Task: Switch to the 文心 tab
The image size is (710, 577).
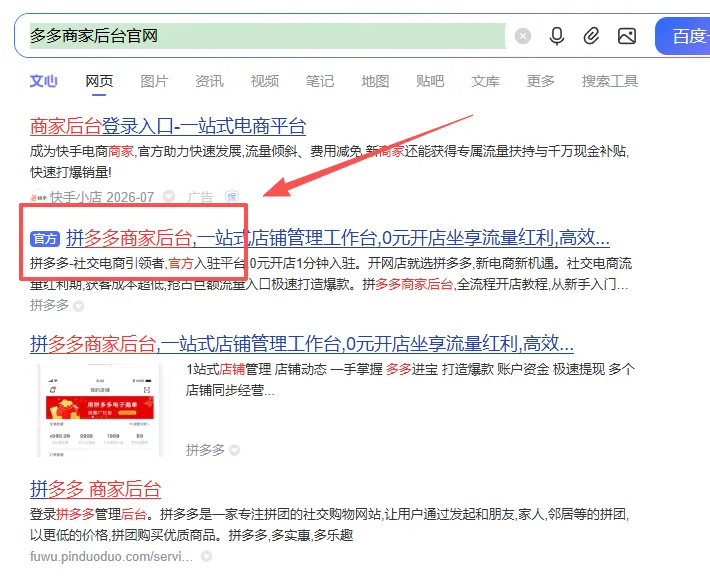Action: [x=43, y=81]
